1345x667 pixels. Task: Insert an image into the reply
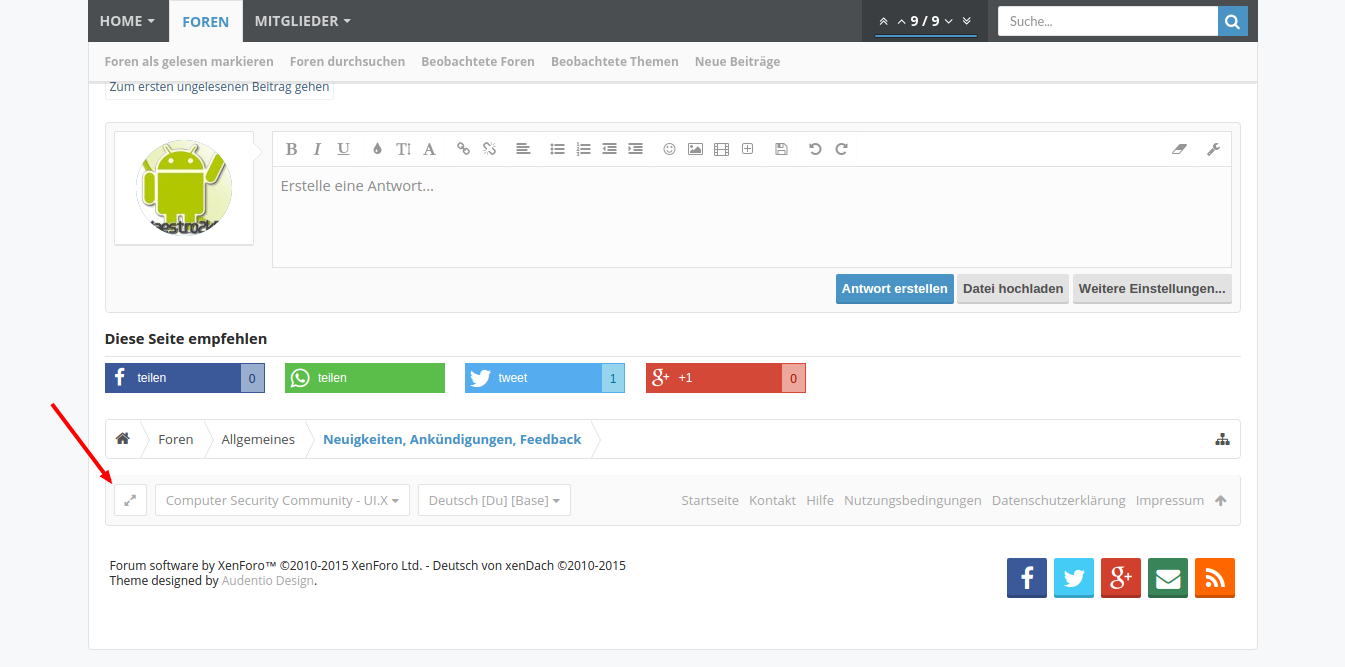coord(695,149)
